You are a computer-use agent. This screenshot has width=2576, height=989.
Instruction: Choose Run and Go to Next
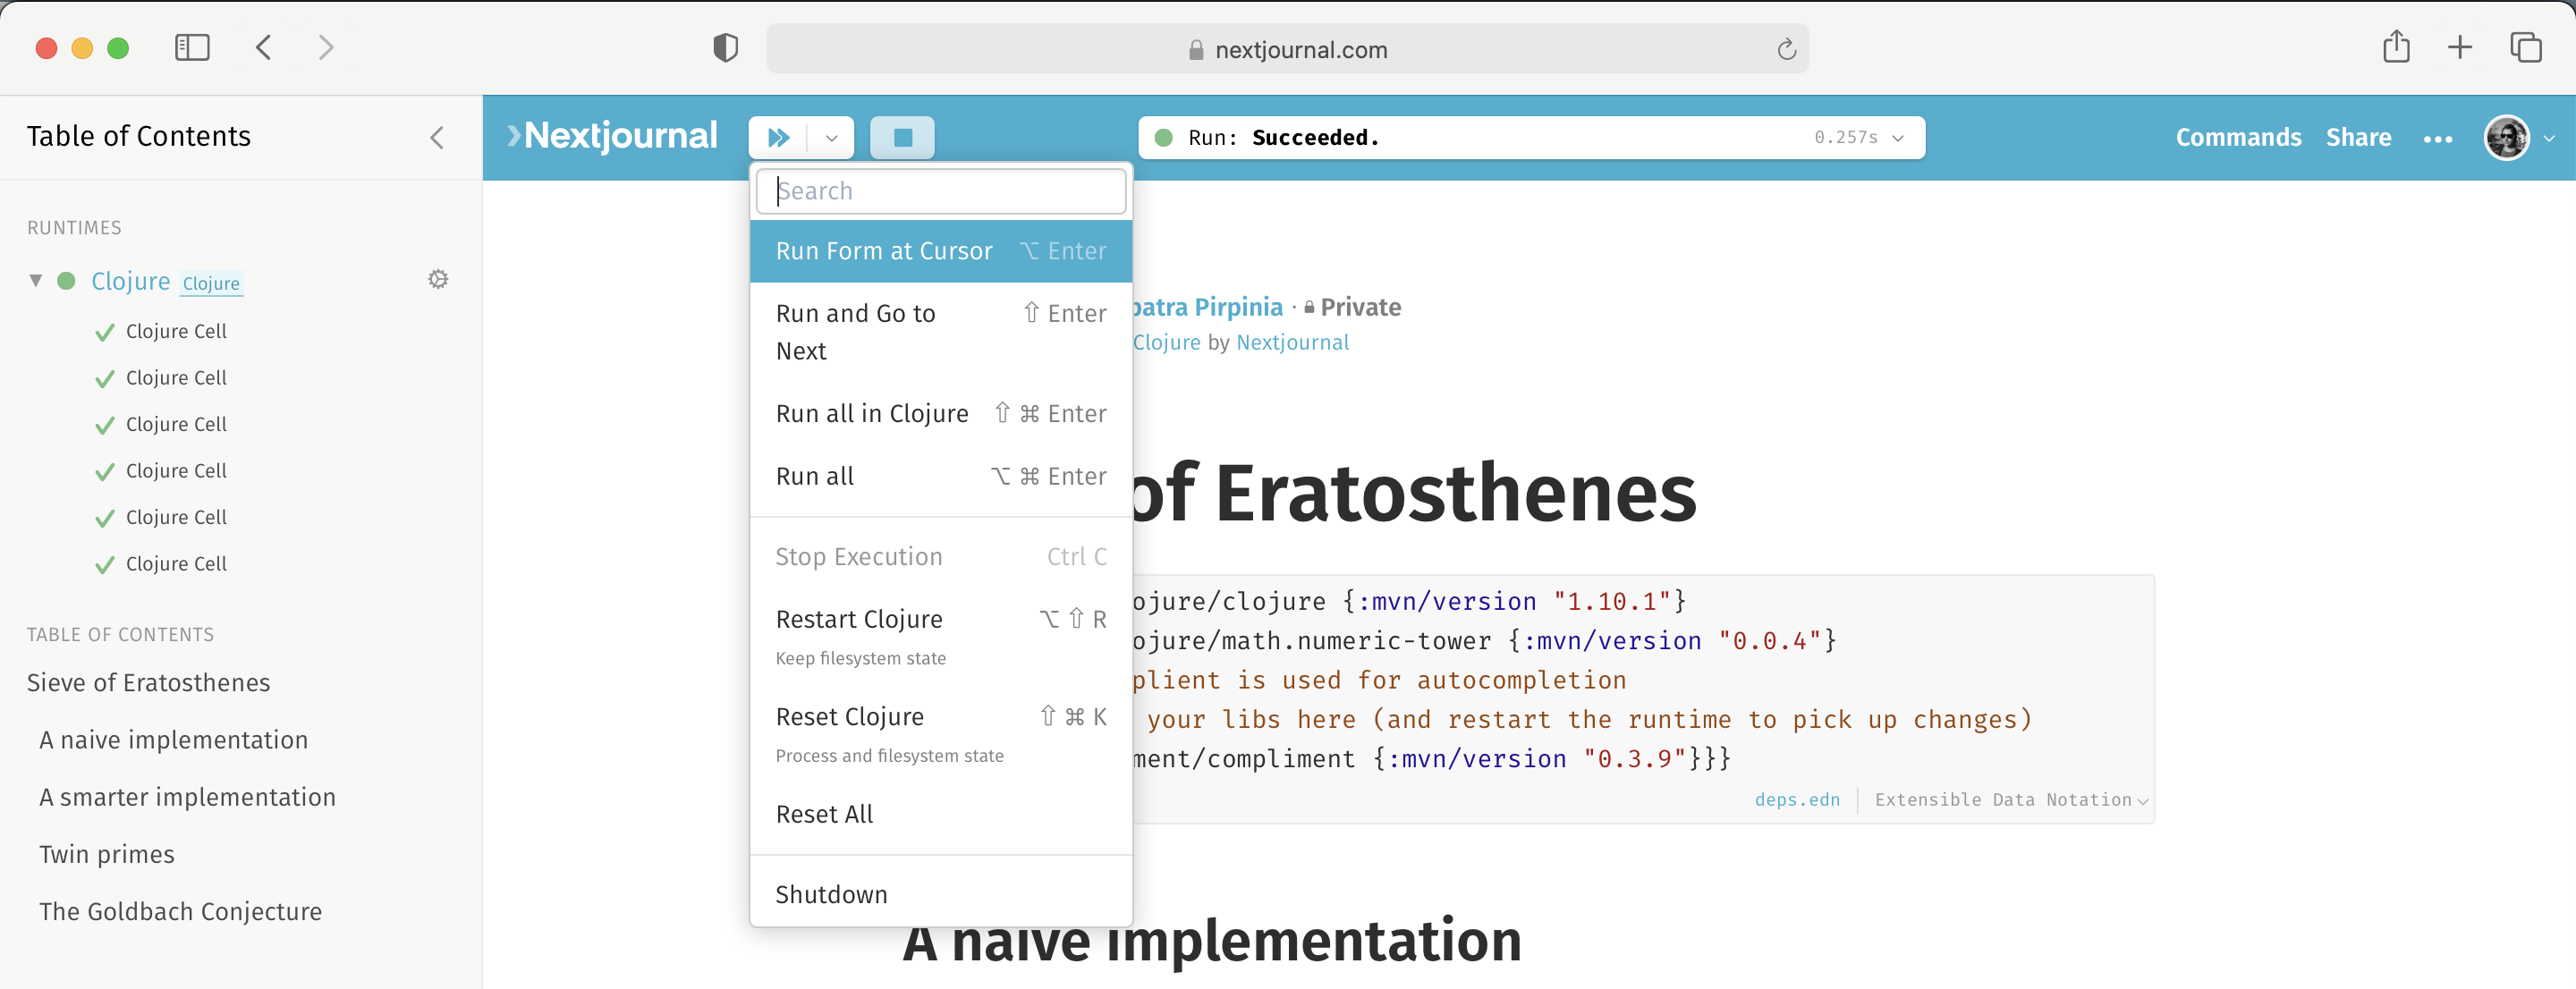941,332
